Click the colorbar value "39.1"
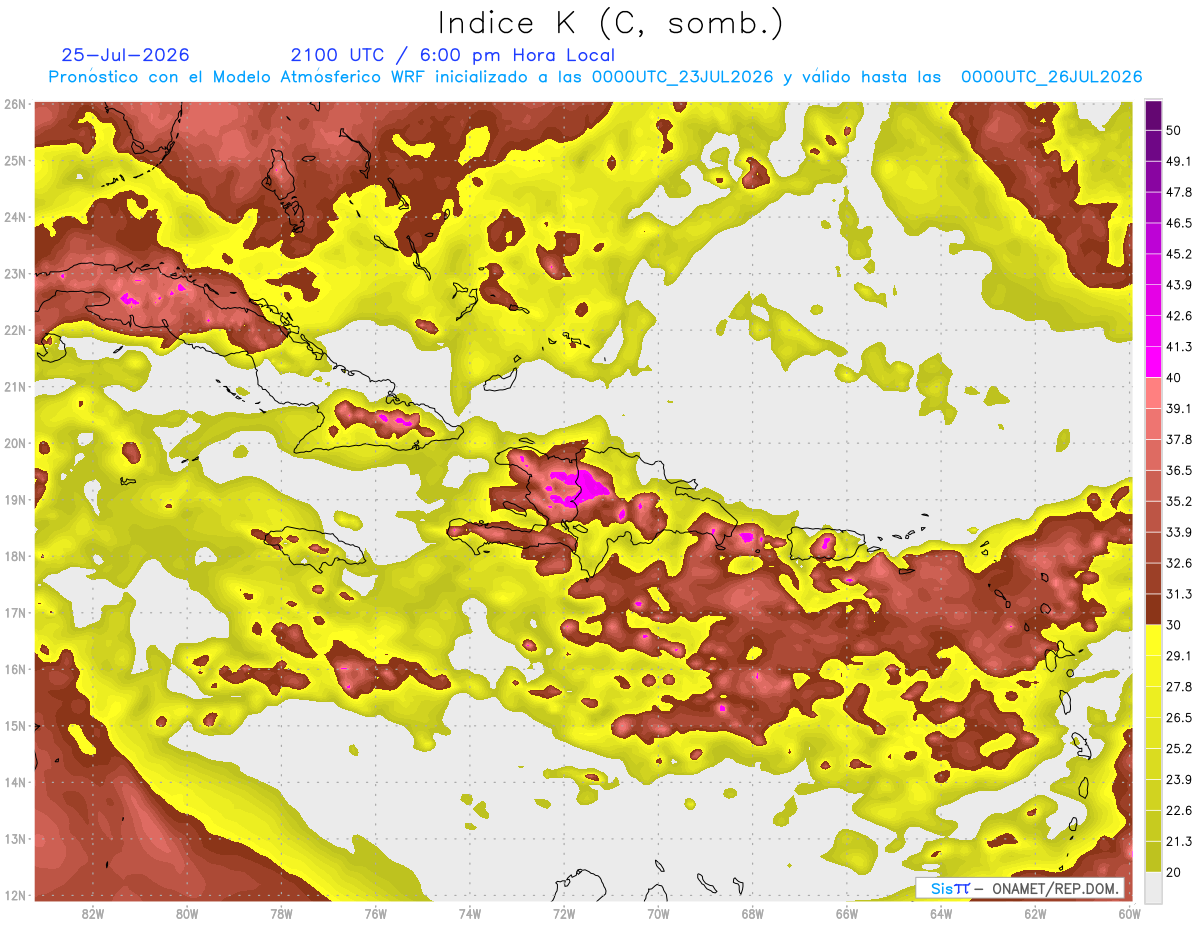 [x=1179, y=409]
